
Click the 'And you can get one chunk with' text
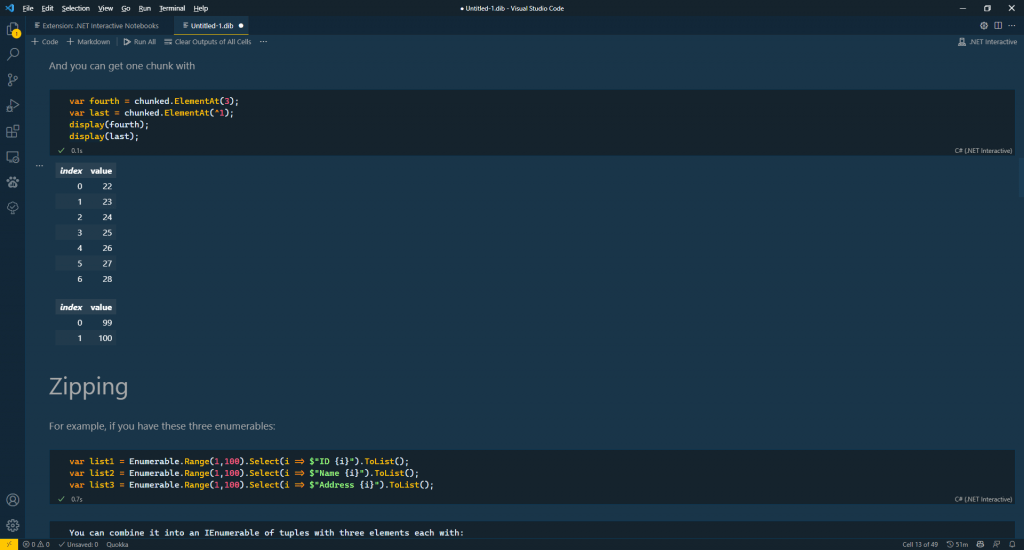121,66
